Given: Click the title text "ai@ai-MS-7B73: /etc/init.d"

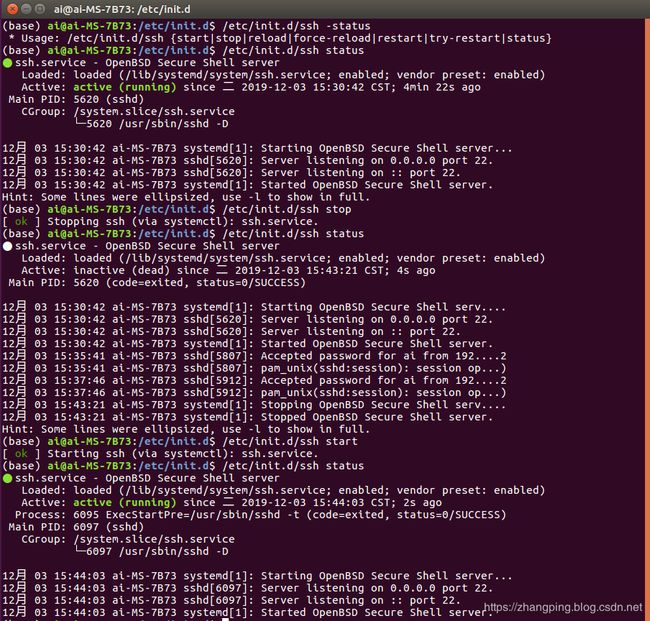Looking at the screenshot, I should (122, 9).
